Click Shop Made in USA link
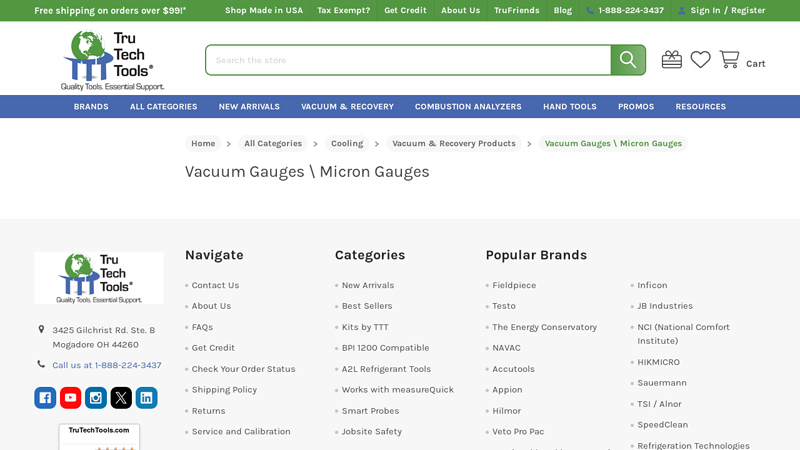800x450 pixels. [264, 10]
